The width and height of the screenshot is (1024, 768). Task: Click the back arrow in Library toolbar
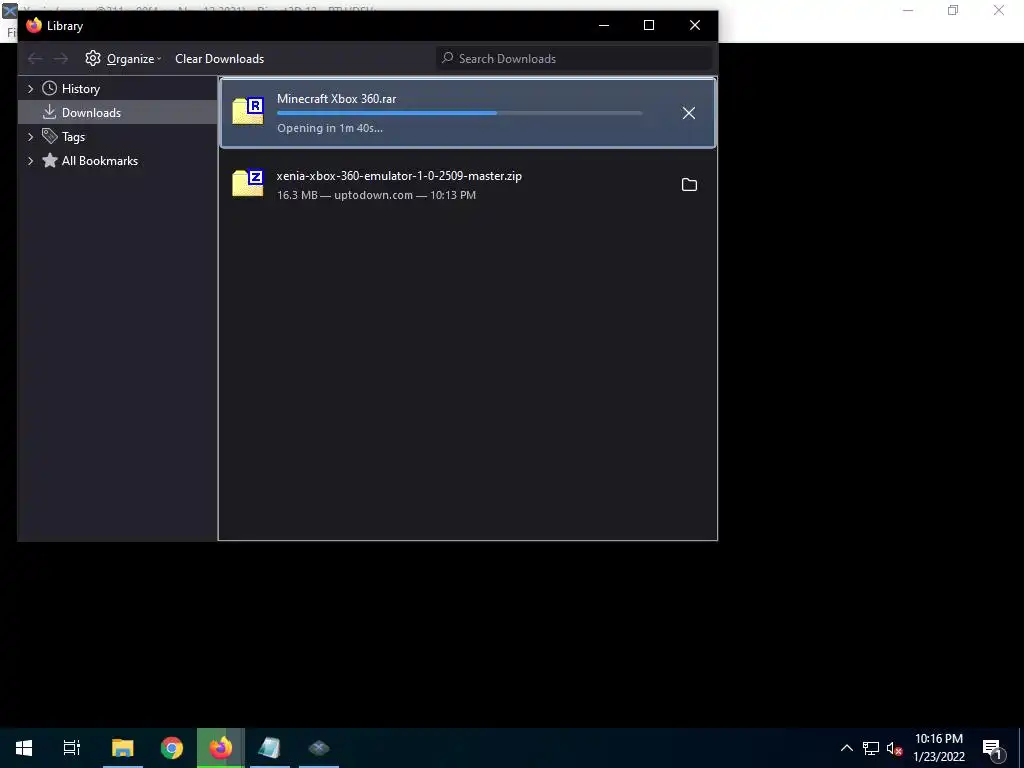click(x=35, y=59)
